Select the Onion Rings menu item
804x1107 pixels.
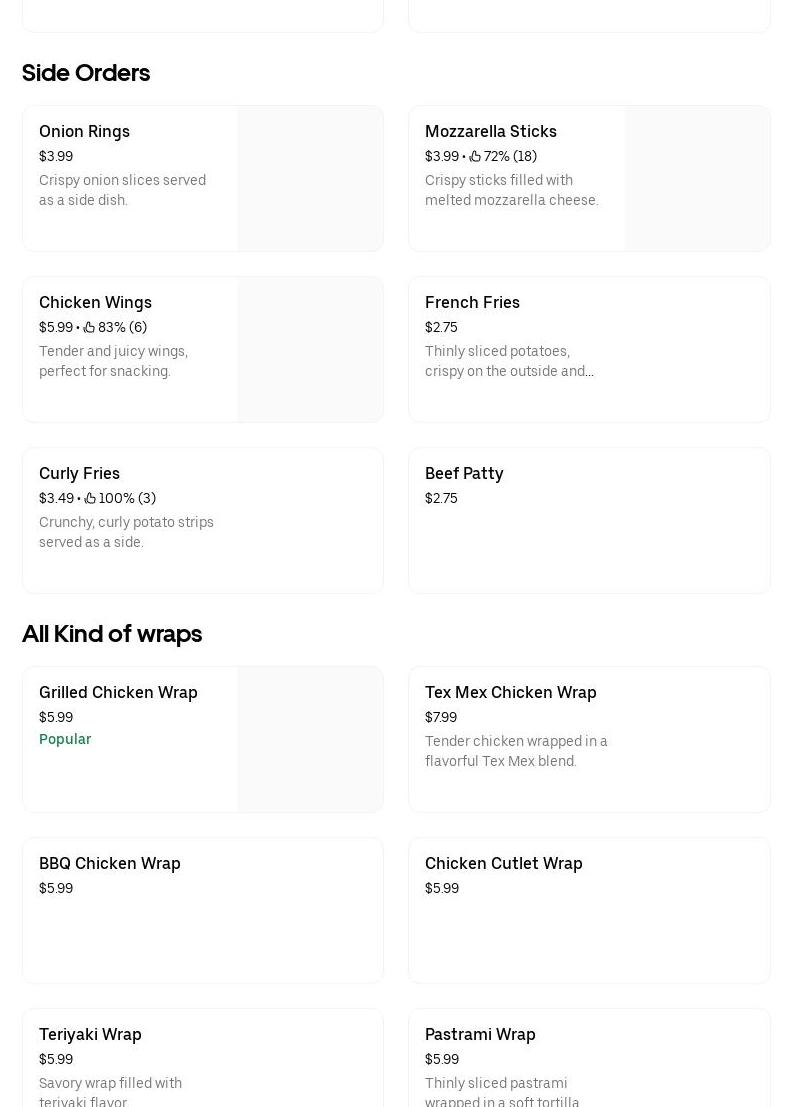(130, 178)
